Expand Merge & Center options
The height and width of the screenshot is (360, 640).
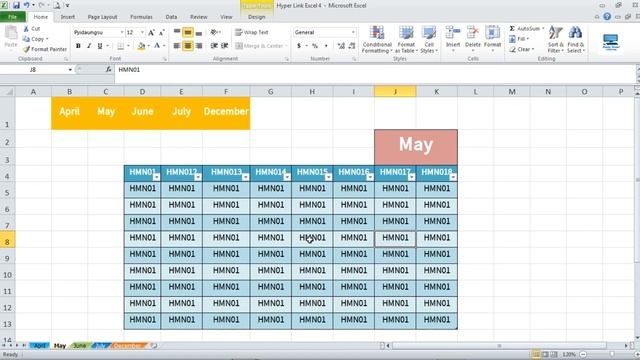click(286, 46)
